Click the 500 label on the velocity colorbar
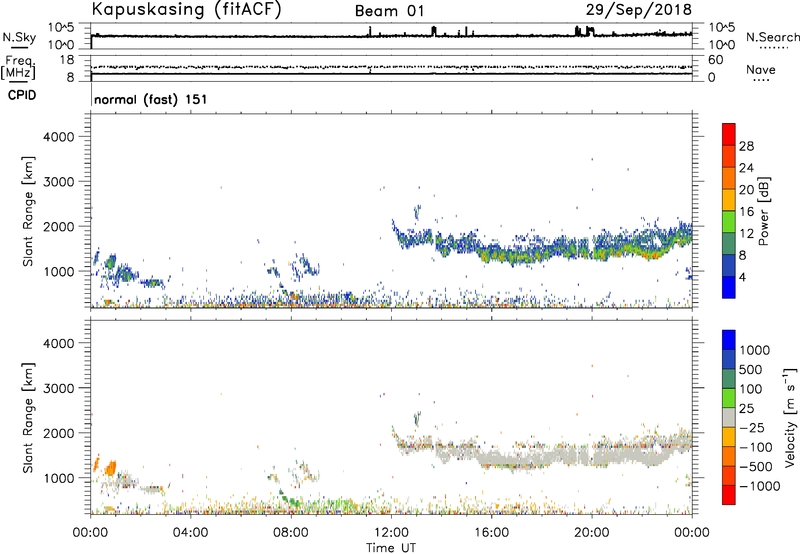800x554 pixels. [751, 369]
